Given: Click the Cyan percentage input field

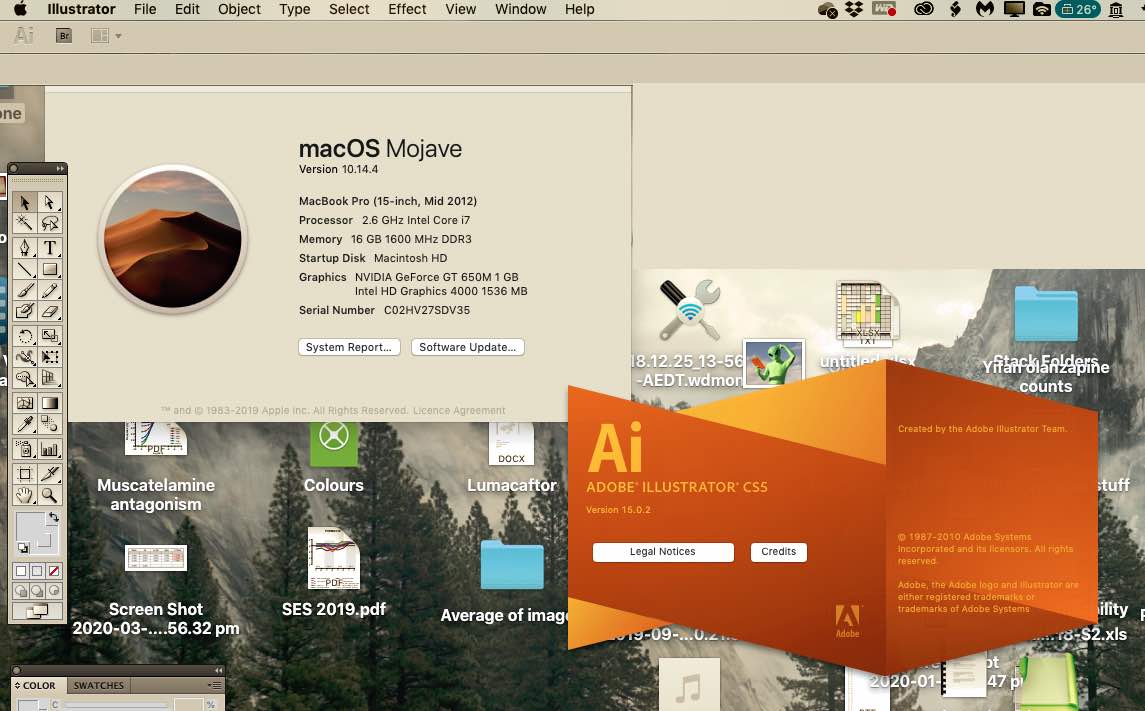Looking at the screenshot, I should (188, 705).
